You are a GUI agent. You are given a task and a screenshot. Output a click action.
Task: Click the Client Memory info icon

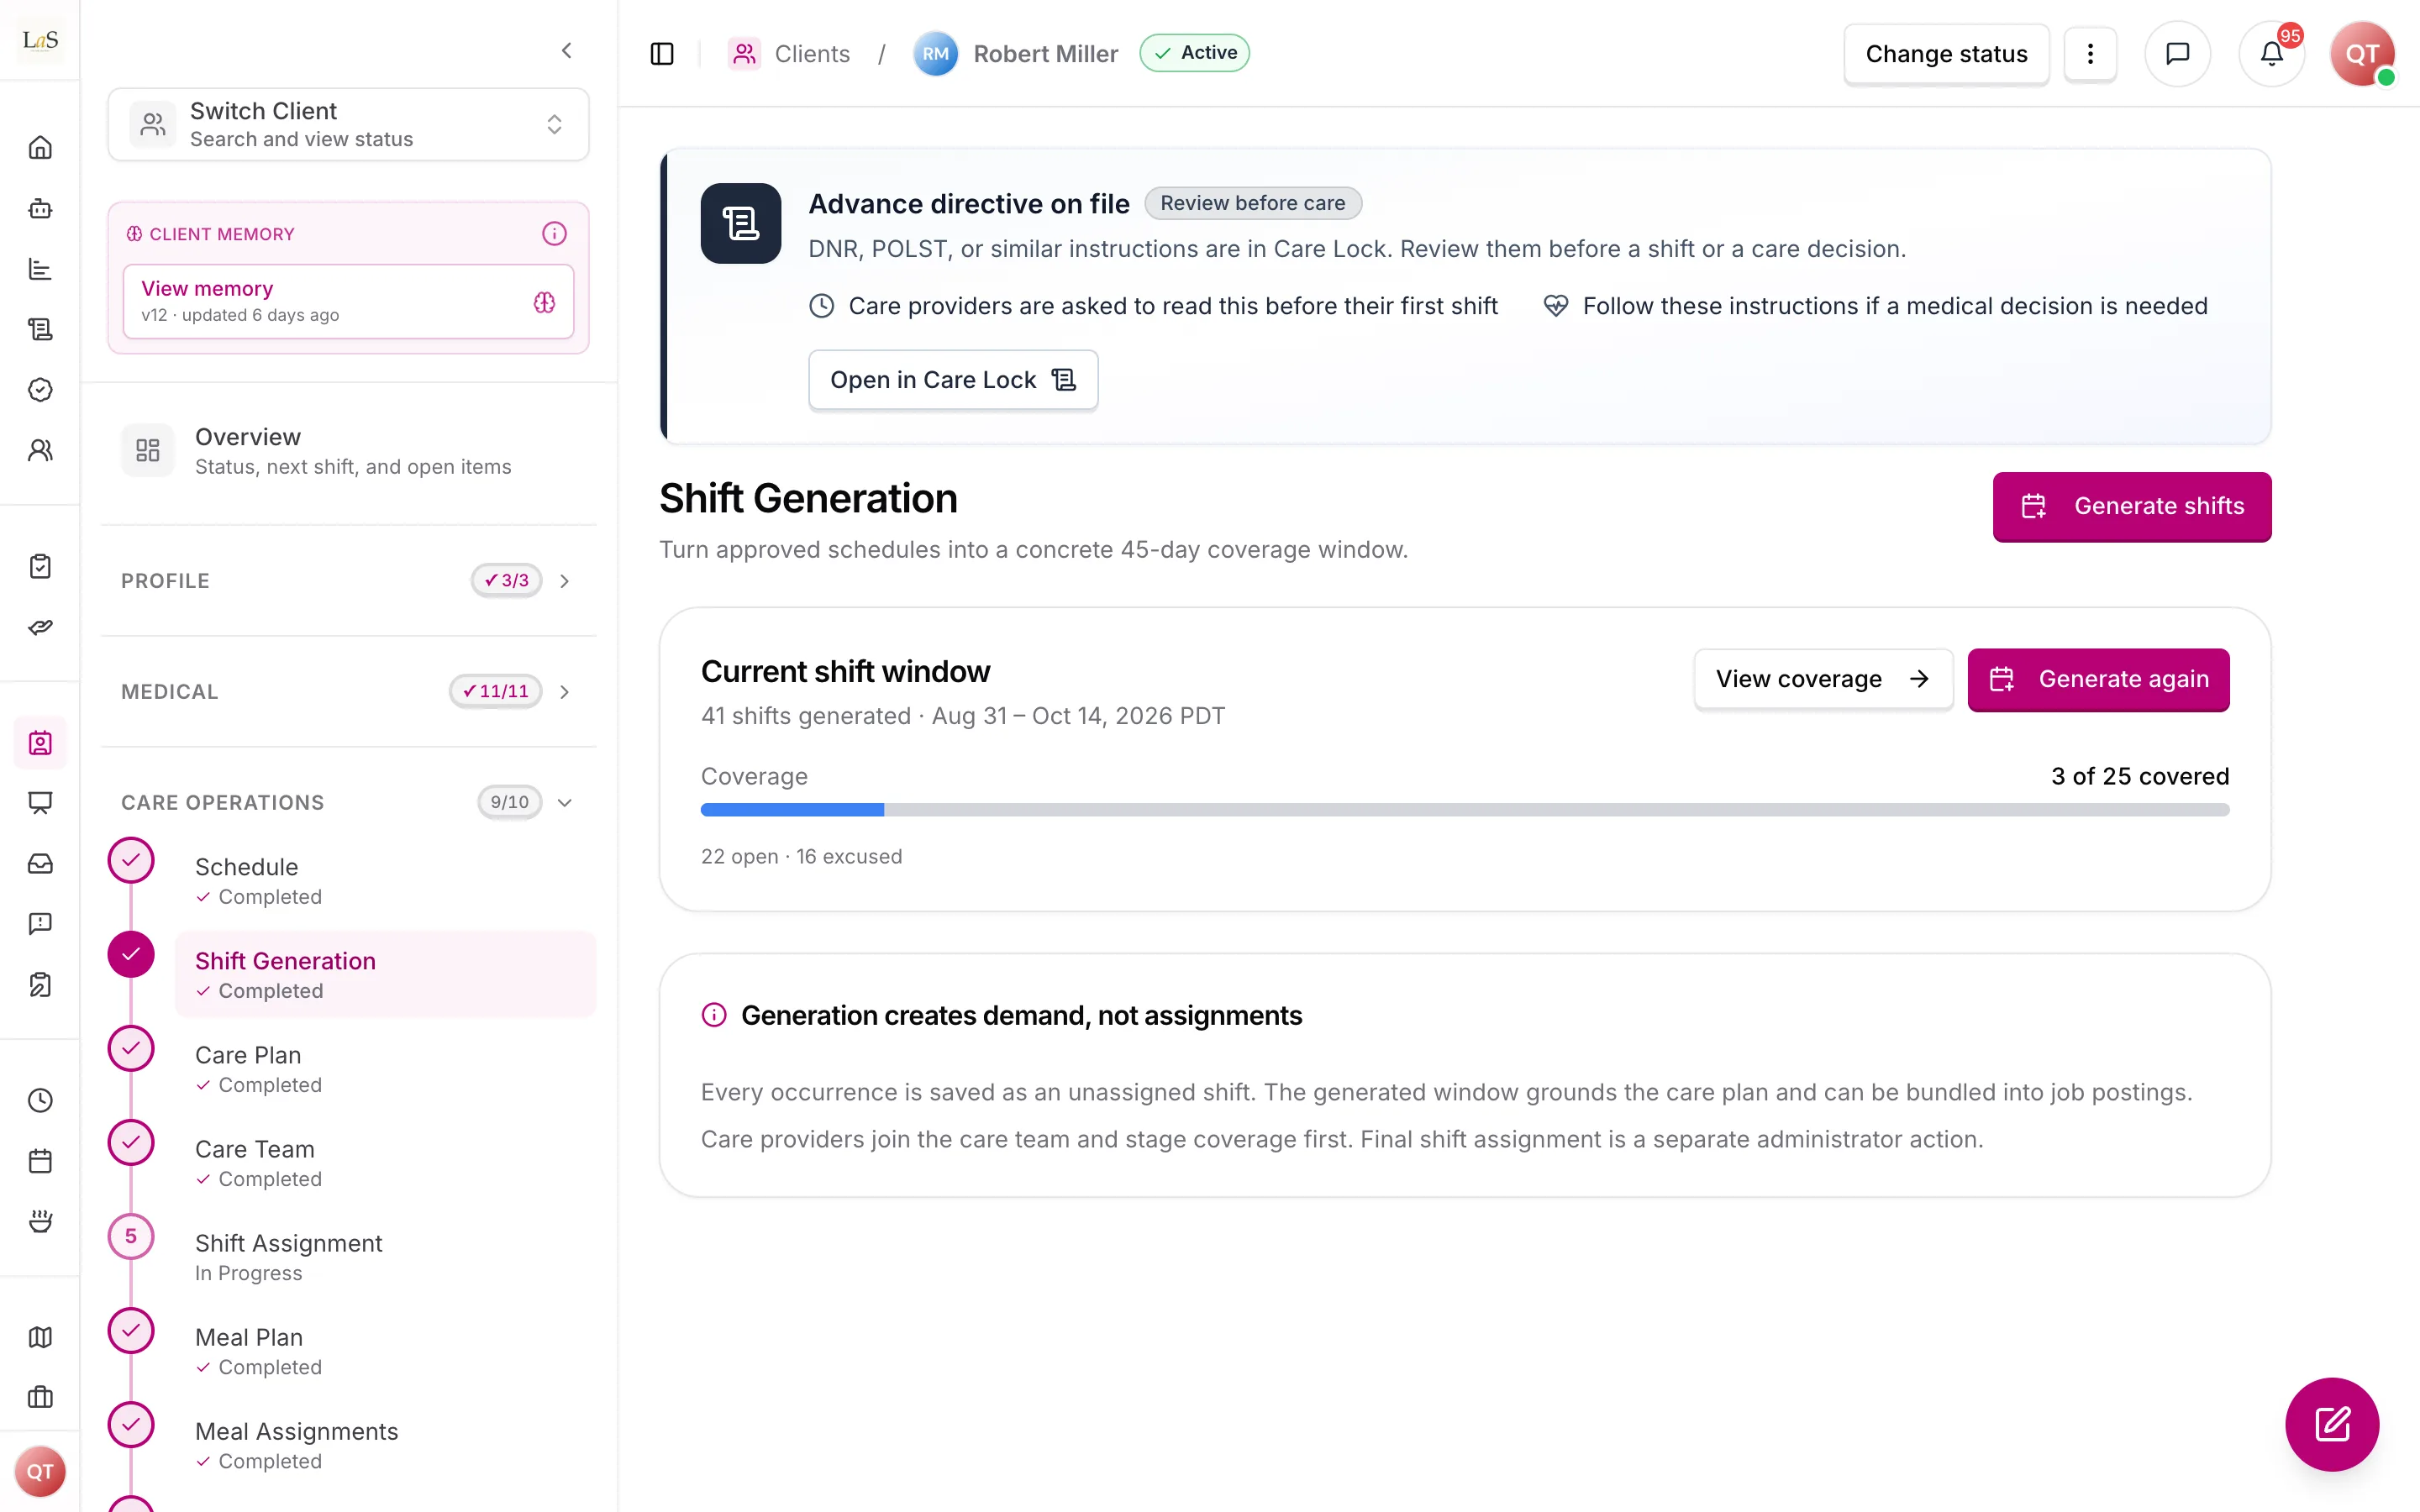point(554,233)
